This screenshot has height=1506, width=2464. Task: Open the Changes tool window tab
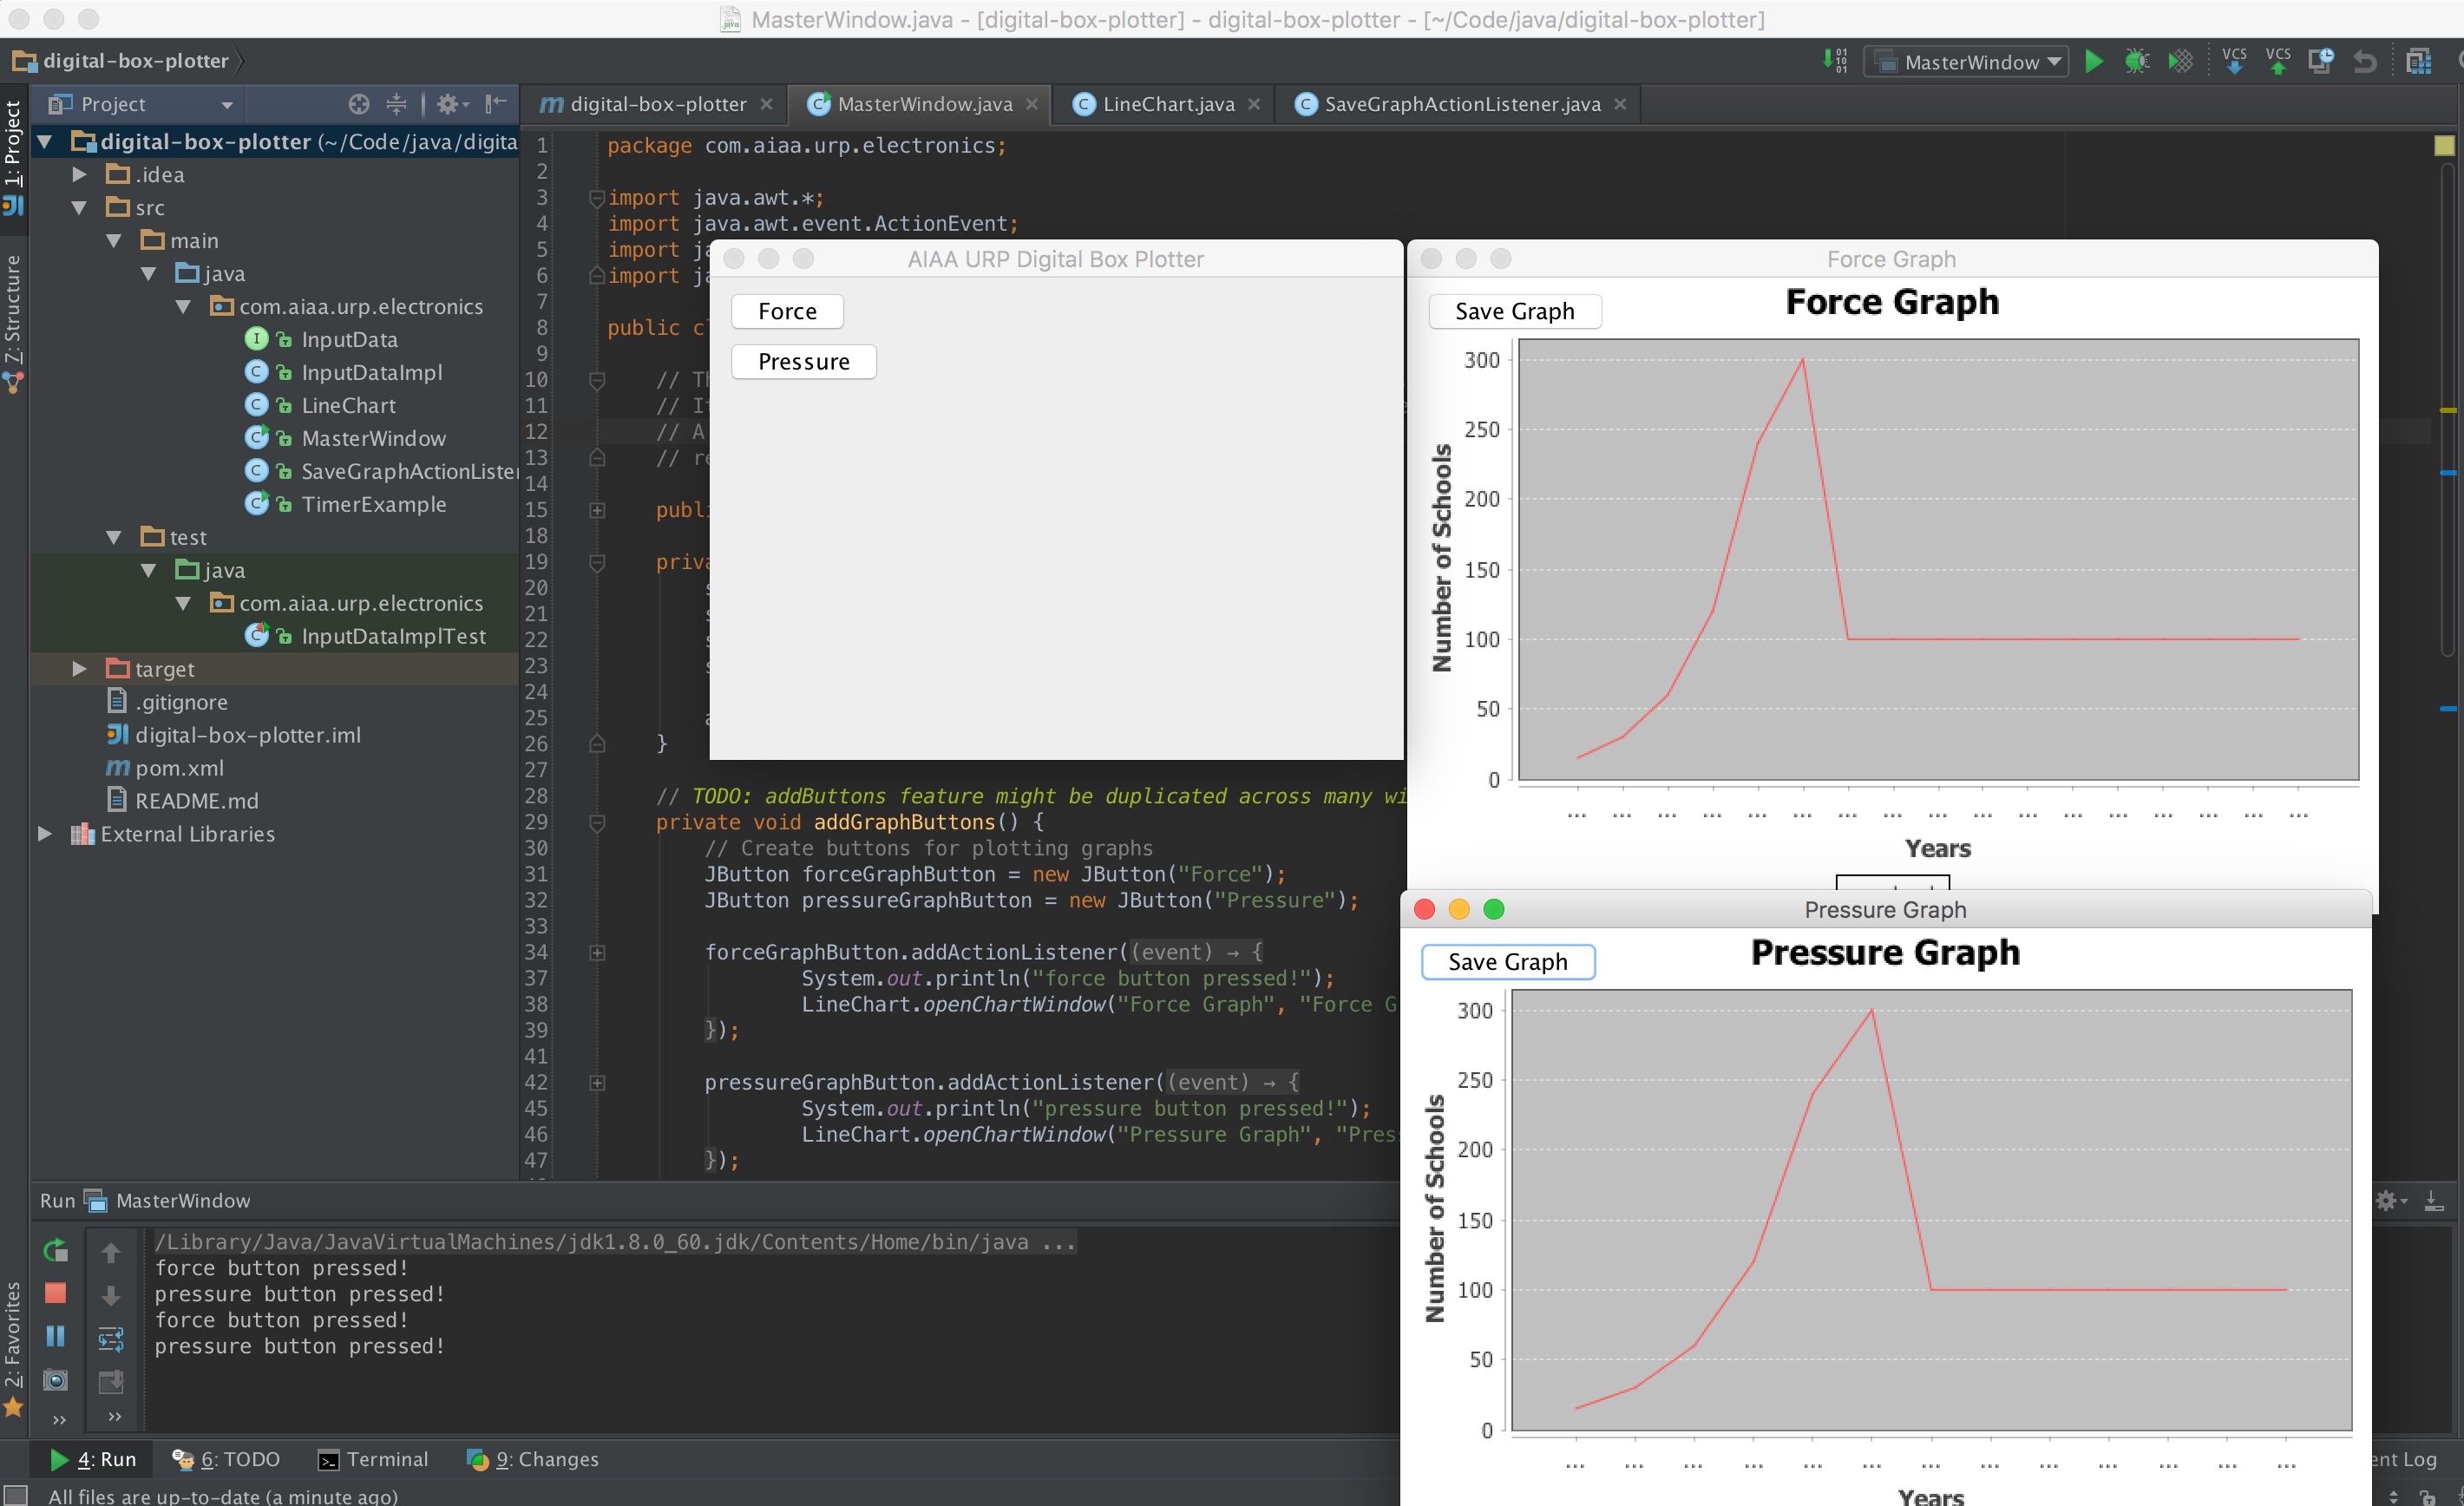pyautogui.click(x=533, y=1460)
